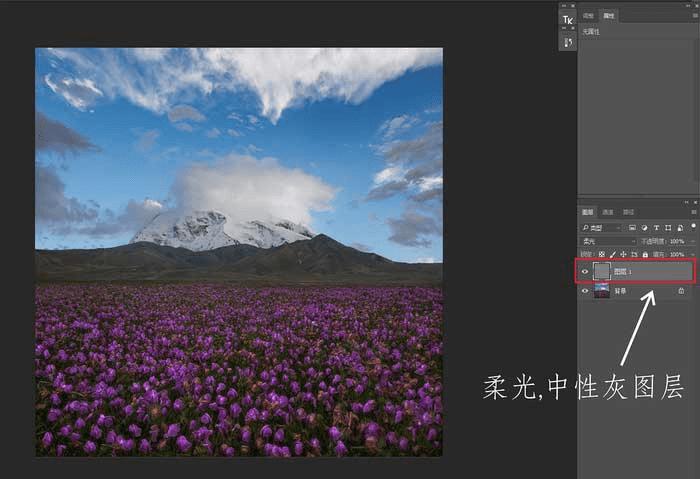Open the opacity 100% slider dropdown
700x479 pixels.
[x=692, y=241]
